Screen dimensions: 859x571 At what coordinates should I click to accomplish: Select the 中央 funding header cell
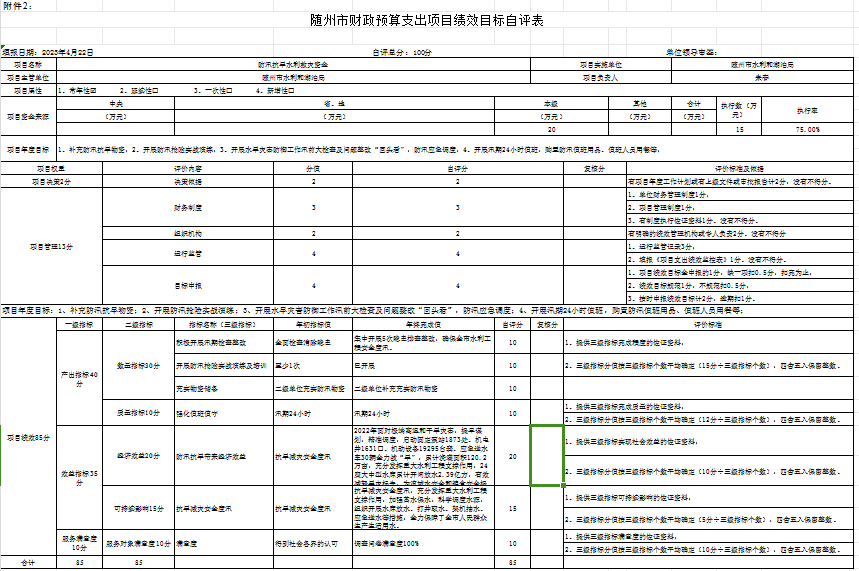coord(116,104)
